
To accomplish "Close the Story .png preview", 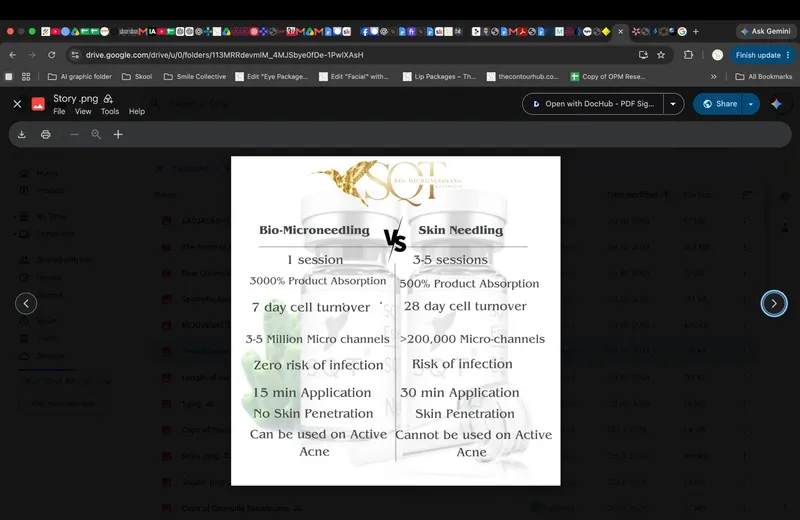I will 17,104.
